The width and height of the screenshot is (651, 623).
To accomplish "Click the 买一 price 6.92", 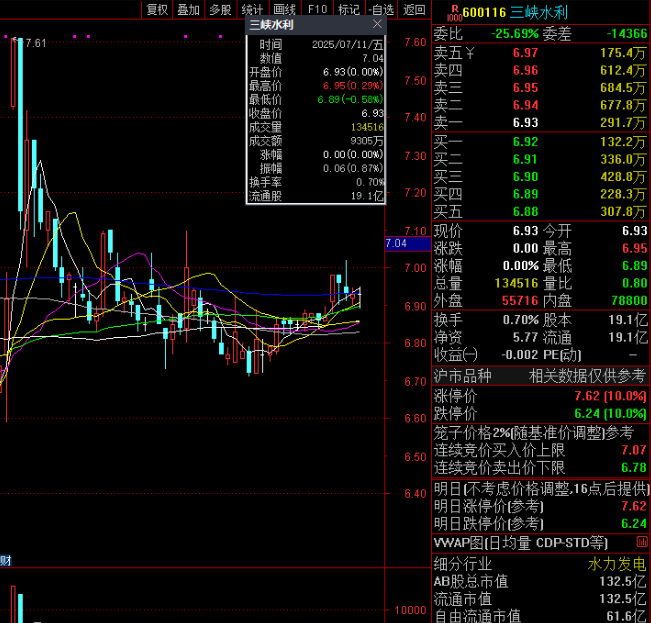I will click(525, 142).
